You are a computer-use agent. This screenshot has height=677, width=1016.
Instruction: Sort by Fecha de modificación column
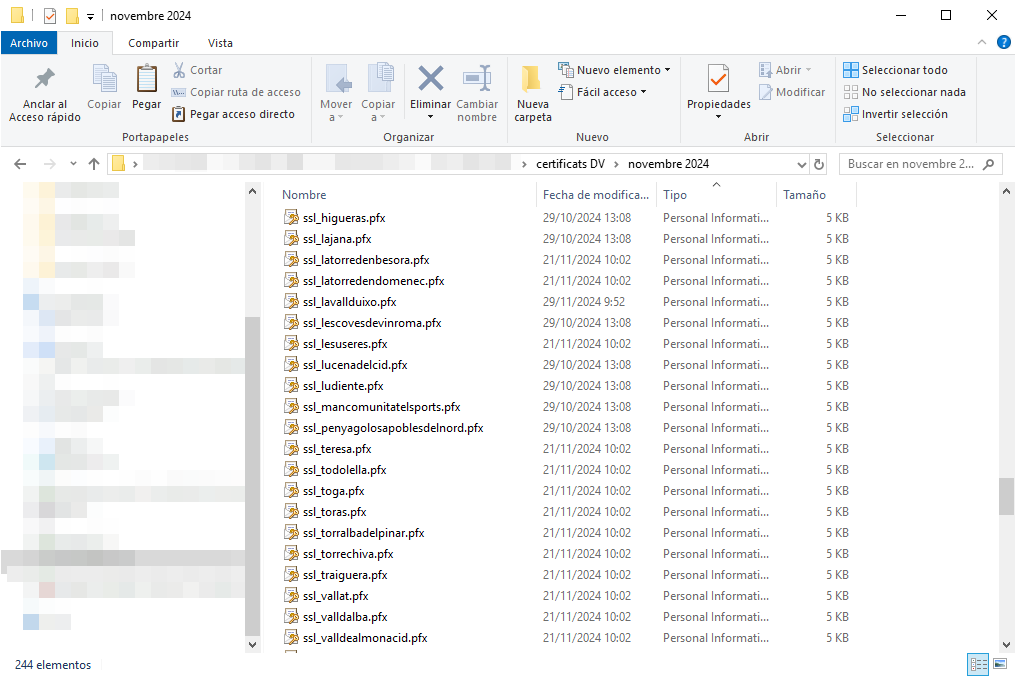(x=595, y=195)
